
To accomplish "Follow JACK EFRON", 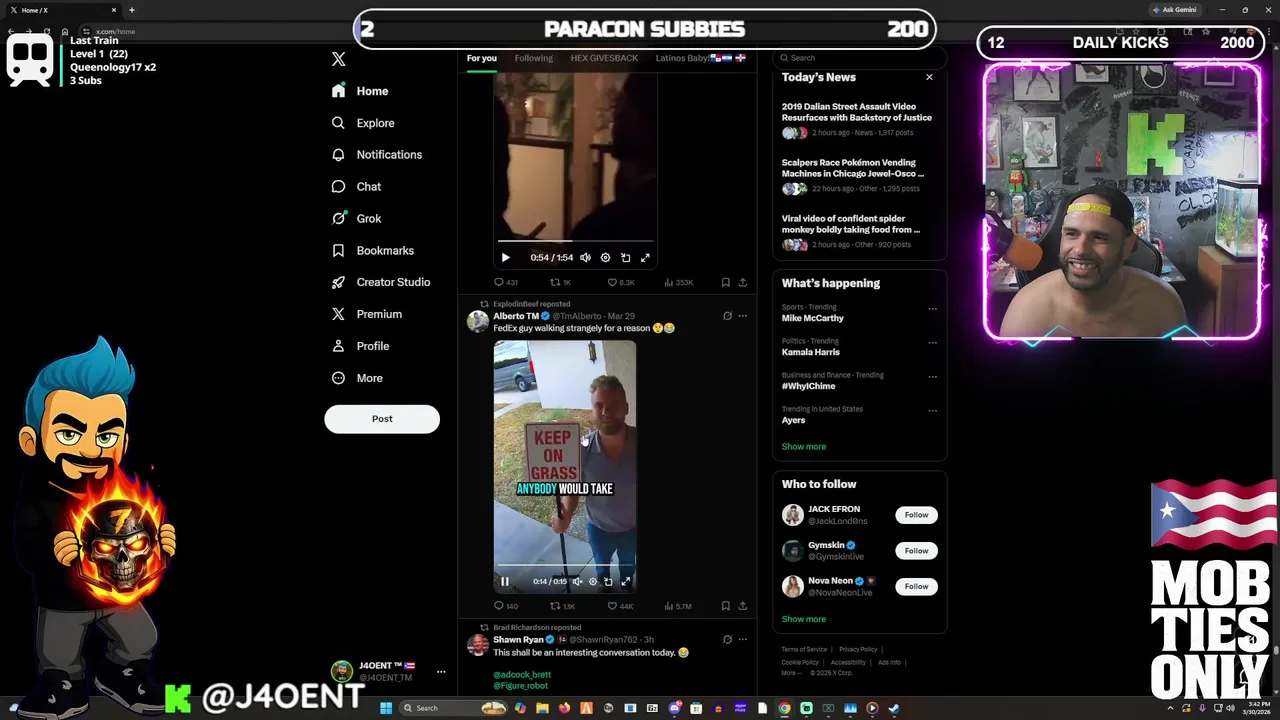I will pyautogui.click(x=916, y=515).
